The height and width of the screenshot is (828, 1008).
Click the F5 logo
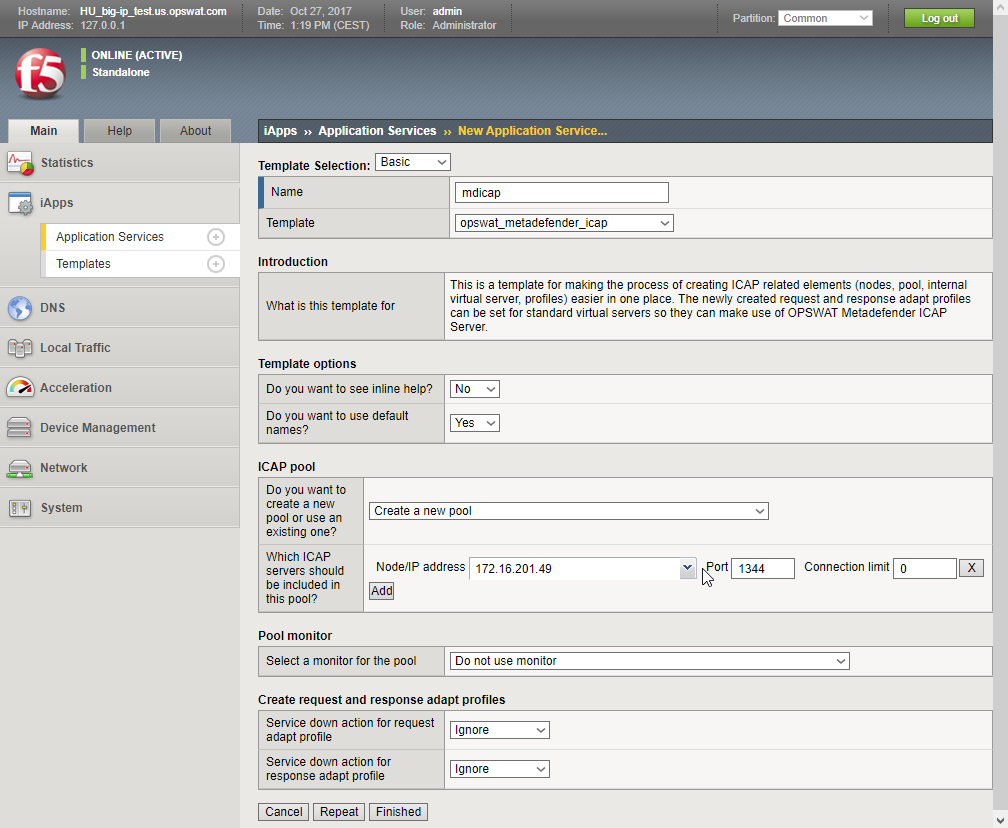pyautogui.click(x=40, y=74)
